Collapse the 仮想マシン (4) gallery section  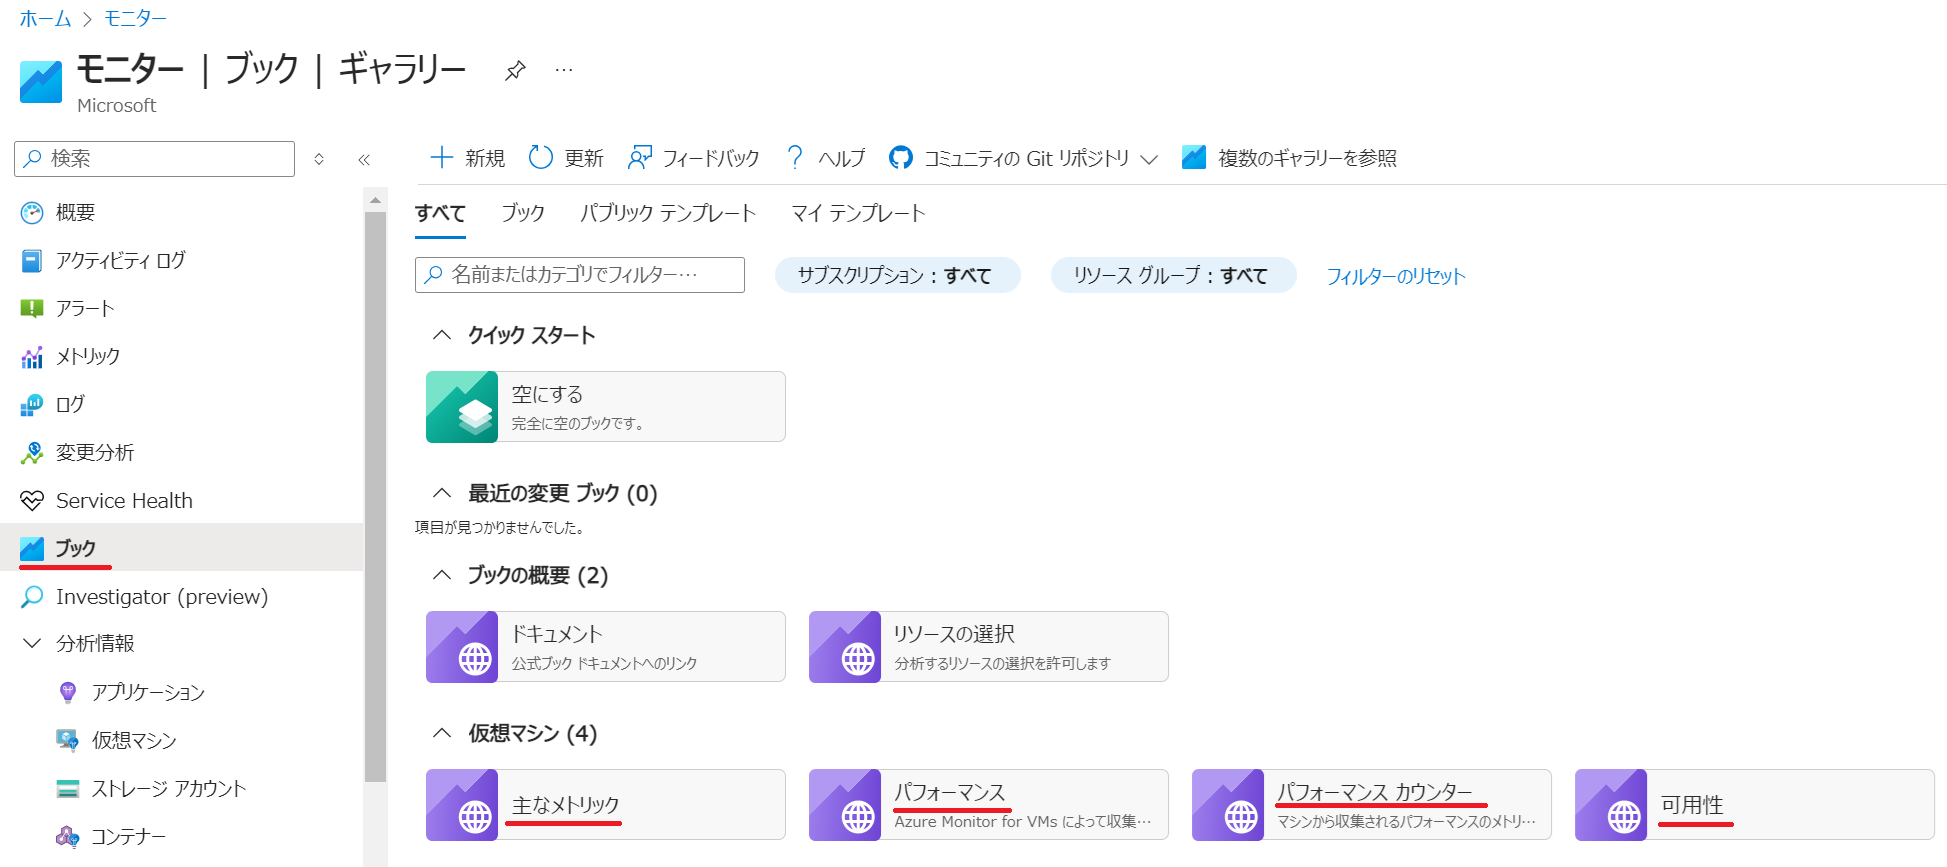(x=441, y=733)
